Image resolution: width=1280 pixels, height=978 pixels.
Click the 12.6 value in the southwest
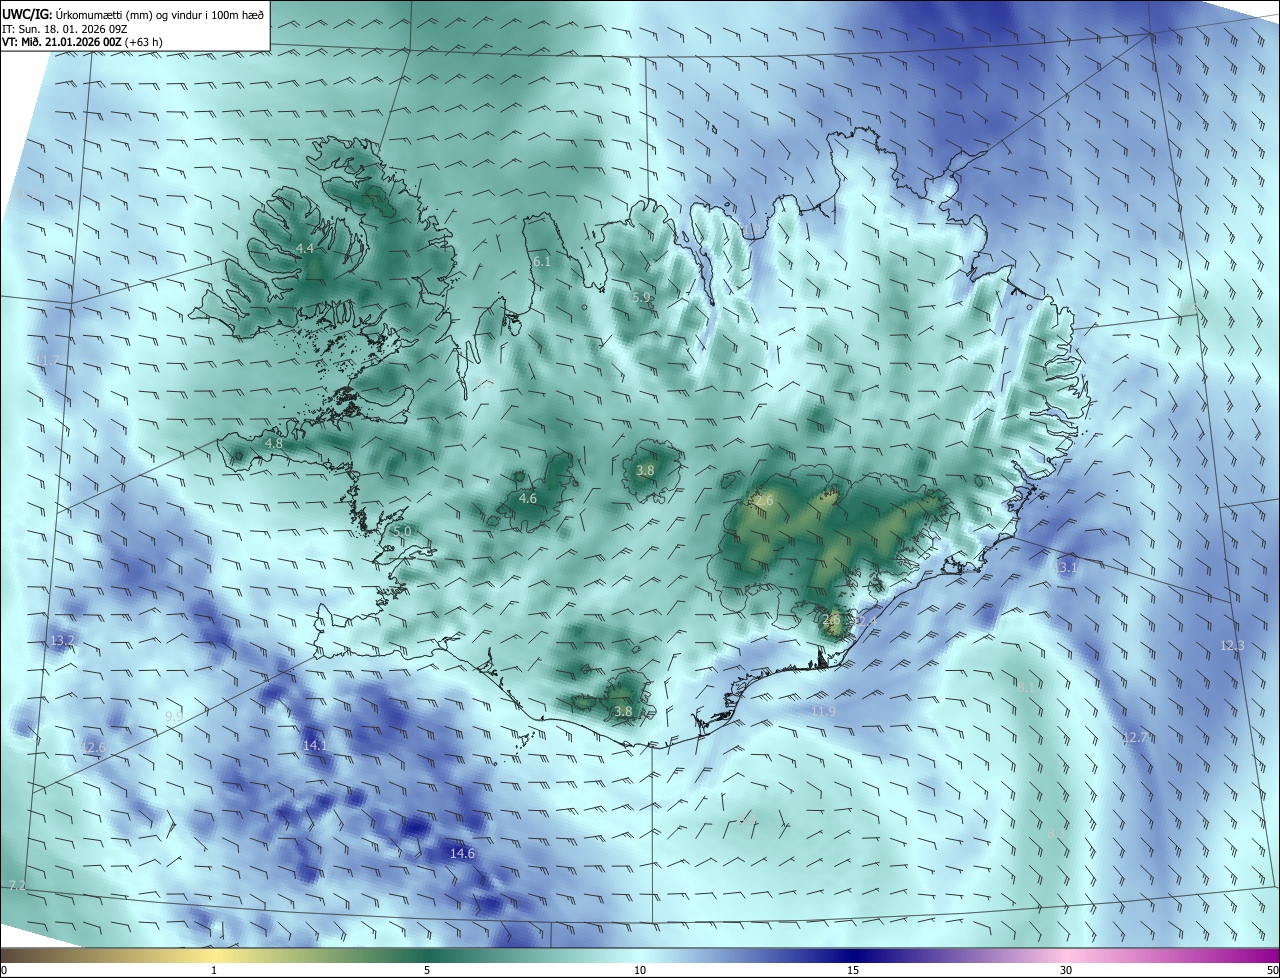(93, 747)
